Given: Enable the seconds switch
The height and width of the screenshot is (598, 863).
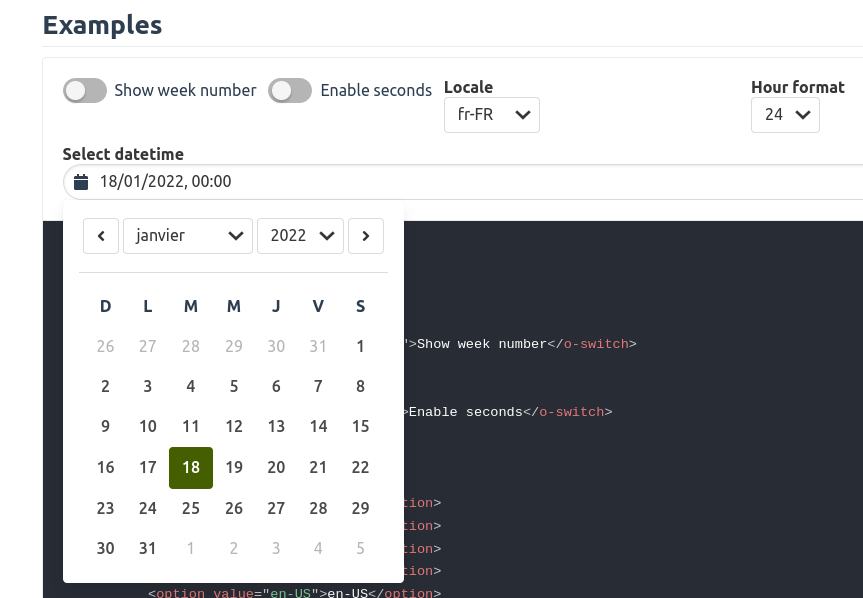Looking at the screenshot, I should [x=290, y=90].
